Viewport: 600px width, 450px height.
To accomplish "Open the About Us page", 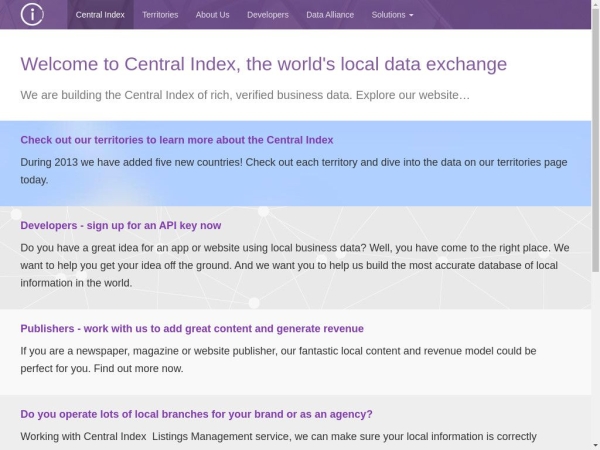I will coord(212,15).
